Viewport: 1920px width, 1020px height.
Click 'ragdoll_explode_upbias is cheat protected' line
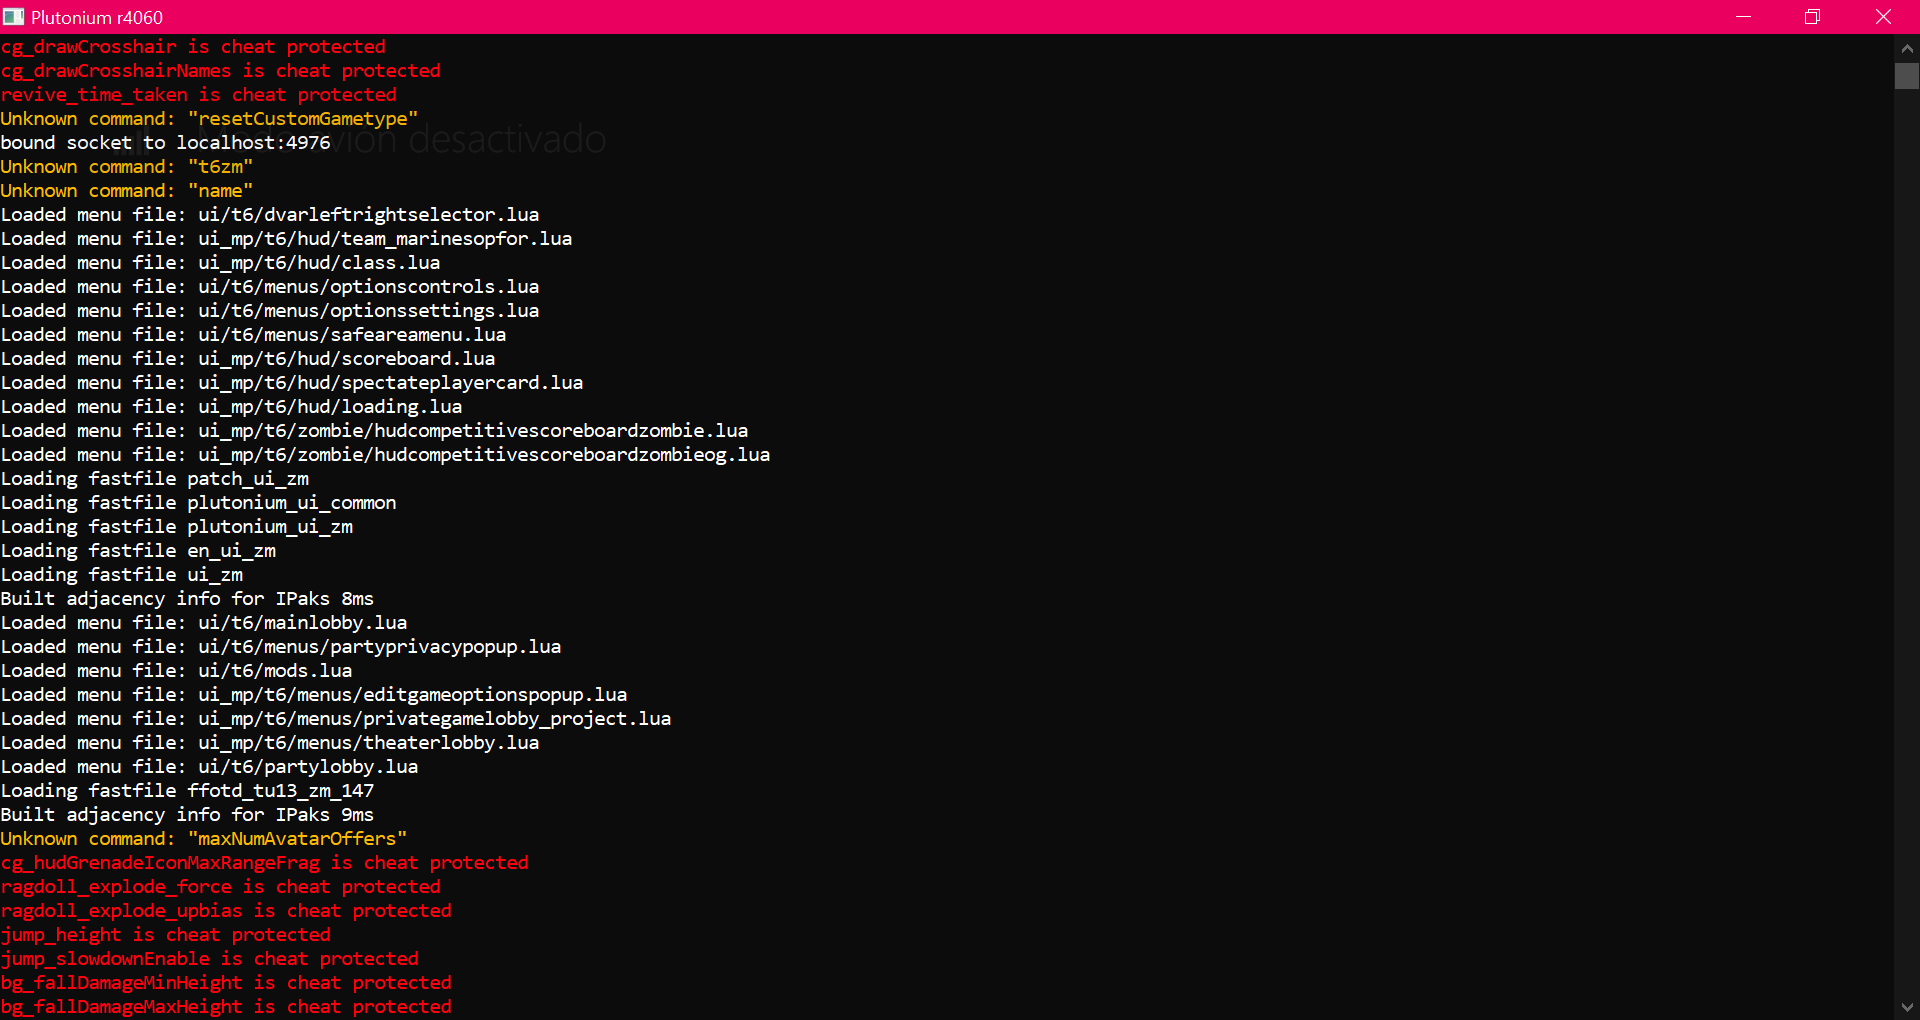click(x=226, y=911)
